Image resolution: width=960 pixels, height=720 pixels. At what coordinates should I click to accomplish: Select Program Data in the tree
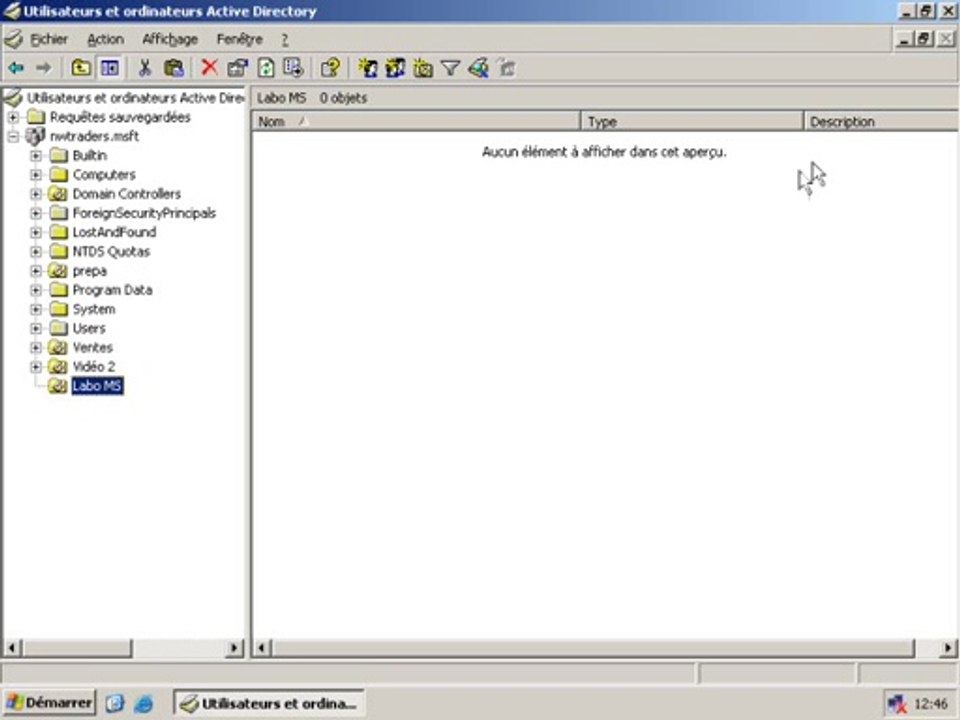(112, 290)
